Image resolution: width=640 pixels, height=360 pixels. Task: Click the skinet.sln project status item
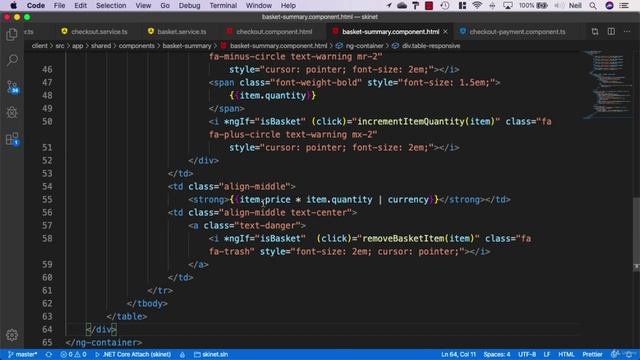[211, 354]
